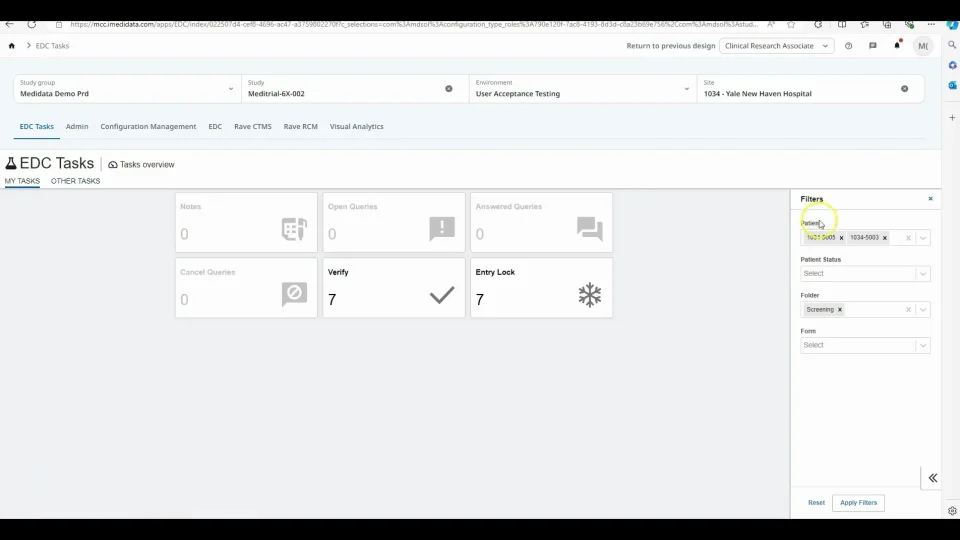Remove the Screening folder tag
Viewport: 960px width, 540px height.
tap(840, 310)
